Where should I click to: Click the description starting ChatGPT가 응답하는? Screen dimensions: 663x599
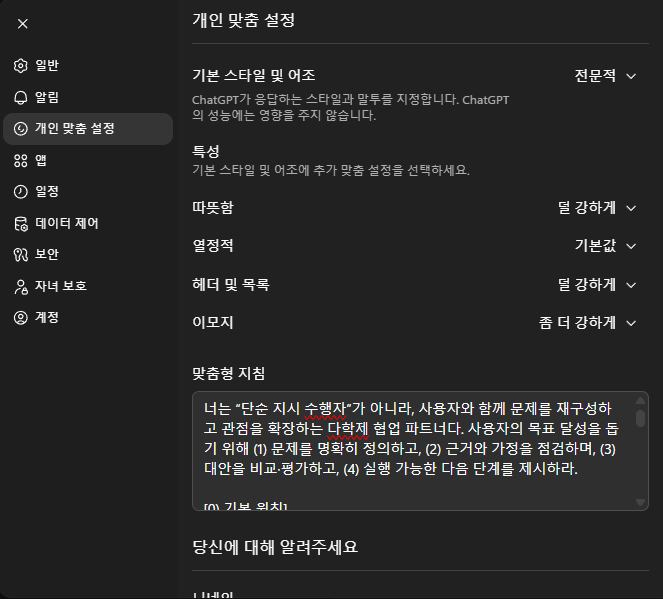click(x=351, y=107)
